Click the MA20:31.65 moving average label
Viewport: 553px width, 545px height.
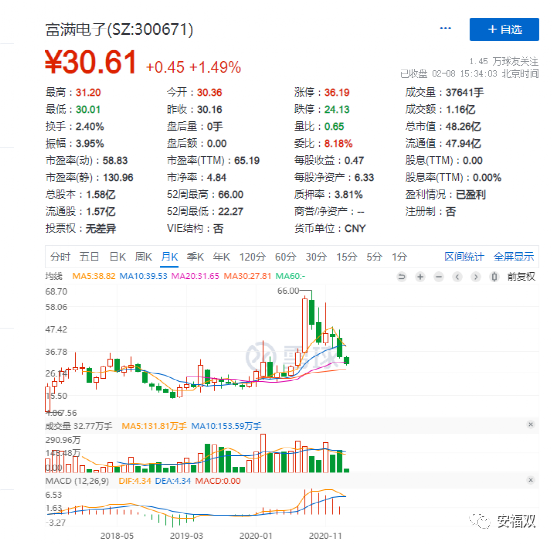pos(195,276)
